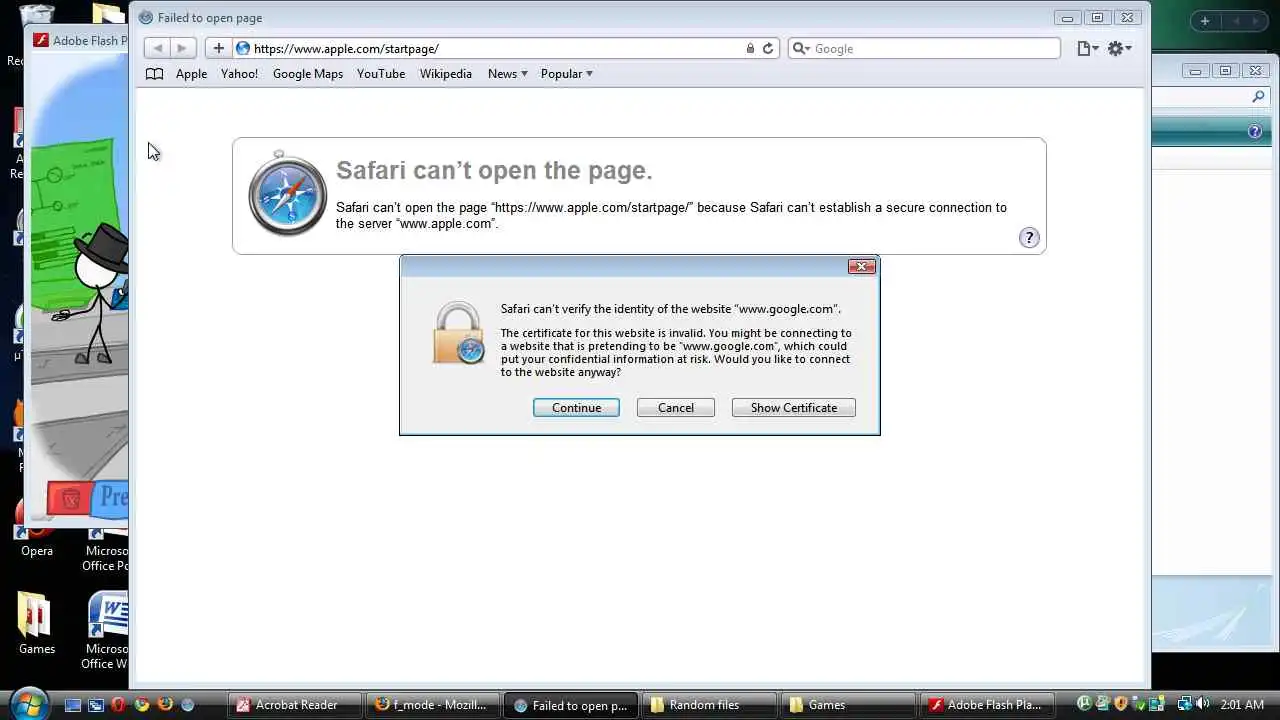
Task: Open the Yahoo! bookmark
Action: coord(239,74)
